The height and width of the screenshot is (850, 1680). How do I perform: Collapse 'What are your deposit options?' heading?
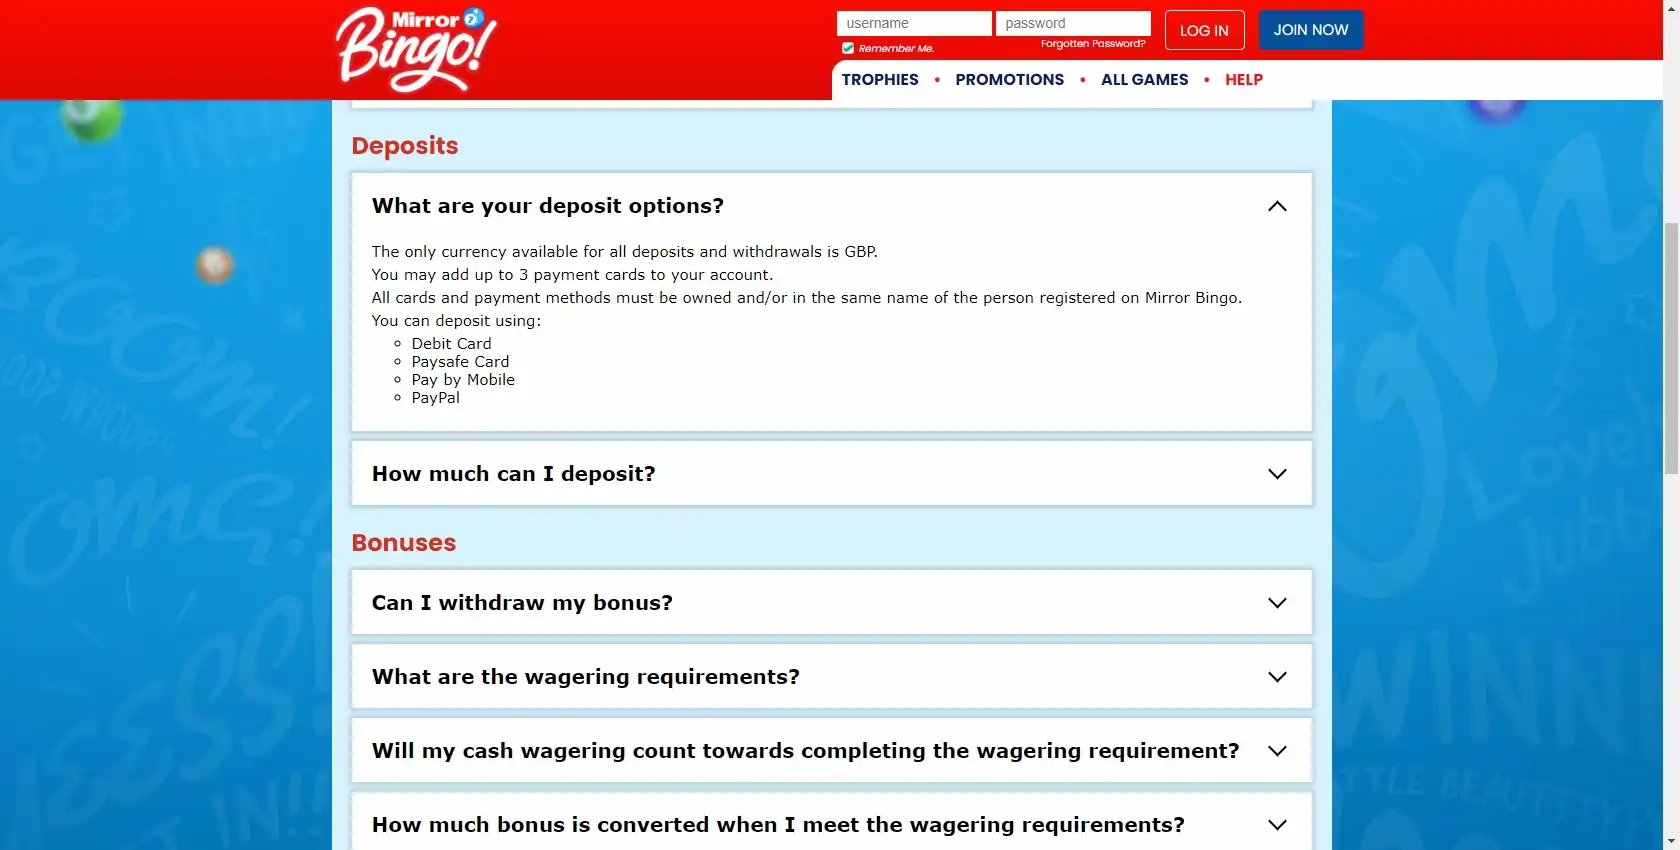(x=547, y=206)
